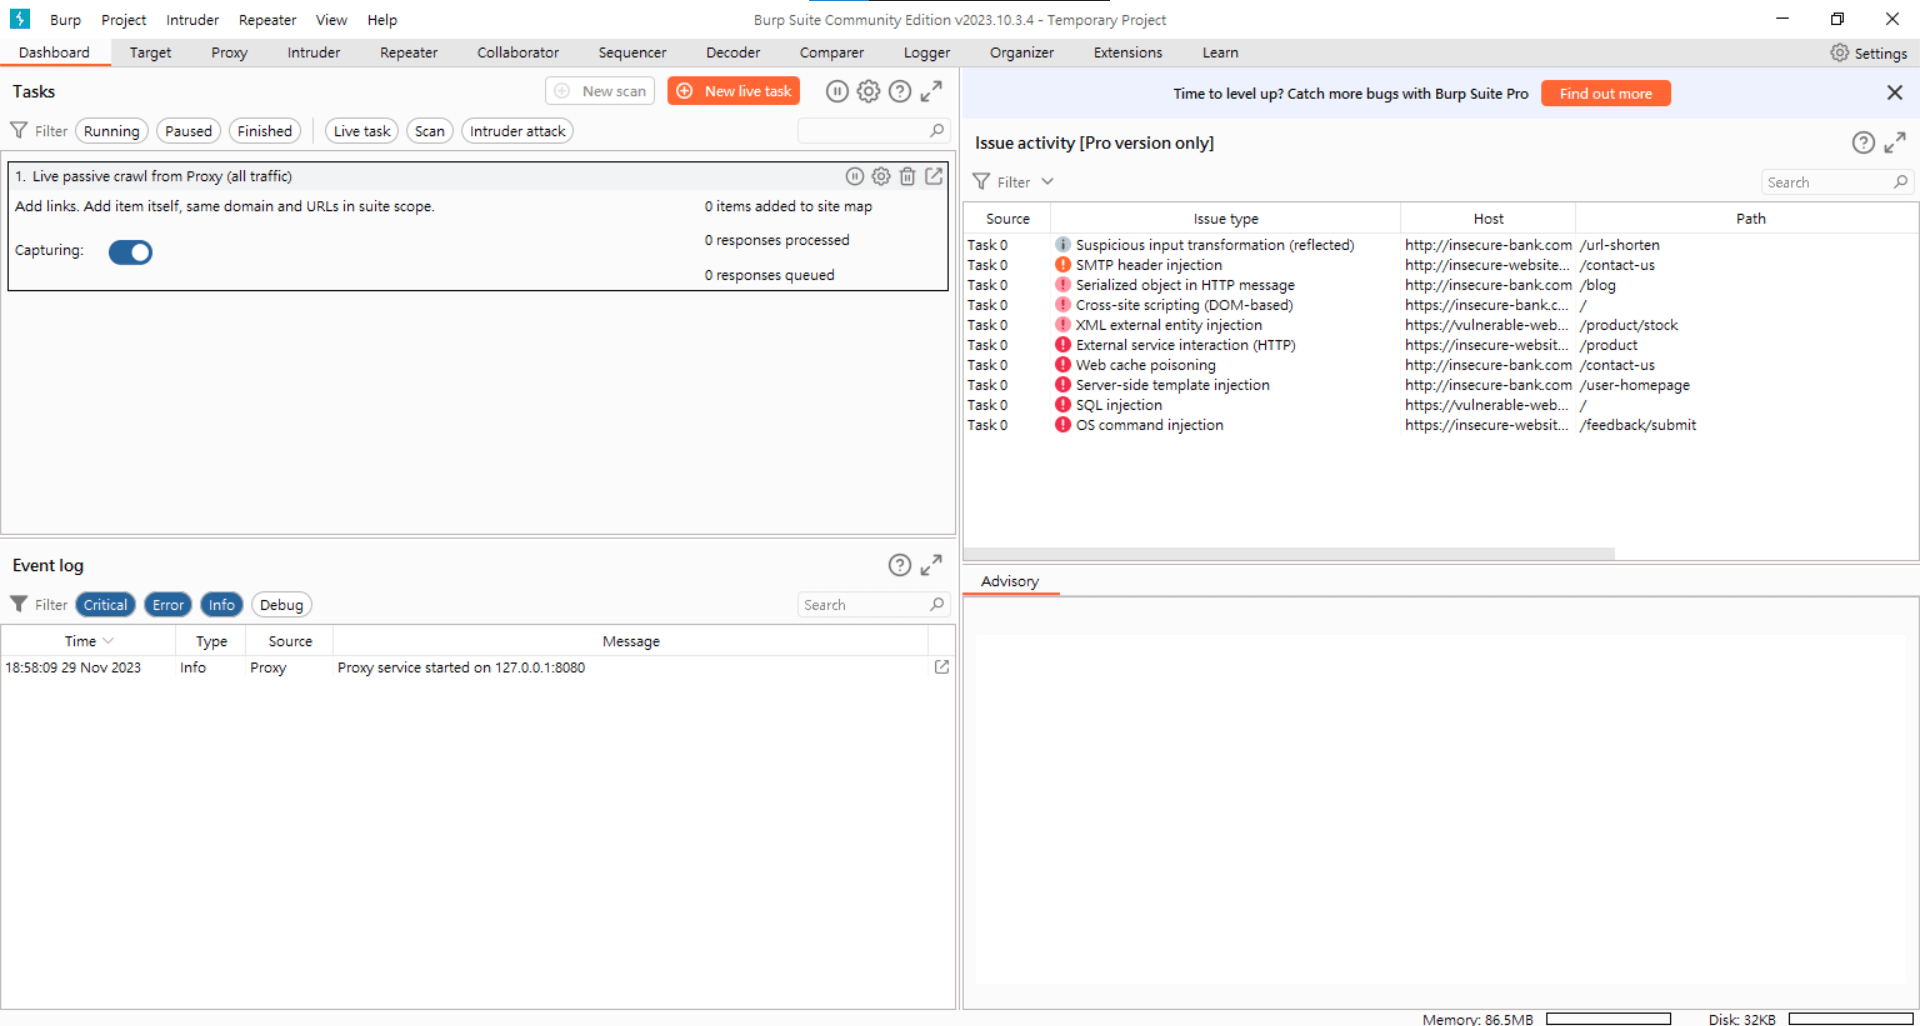Viewport: 1920px width, 1026px height.
Task: Toggle the Intruder attack filter
Action: click(x=517, y=131)
